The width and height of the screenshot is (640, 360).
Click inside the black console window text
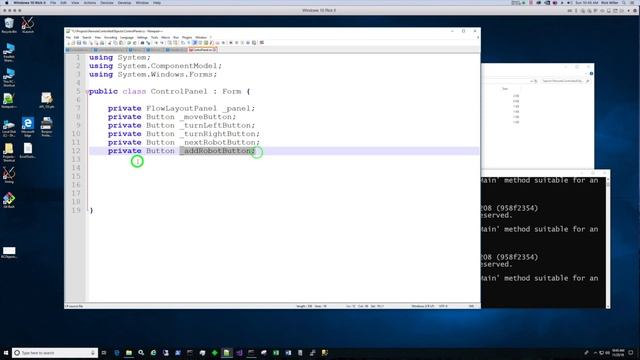pyautogui.click(x=543, y=242)
